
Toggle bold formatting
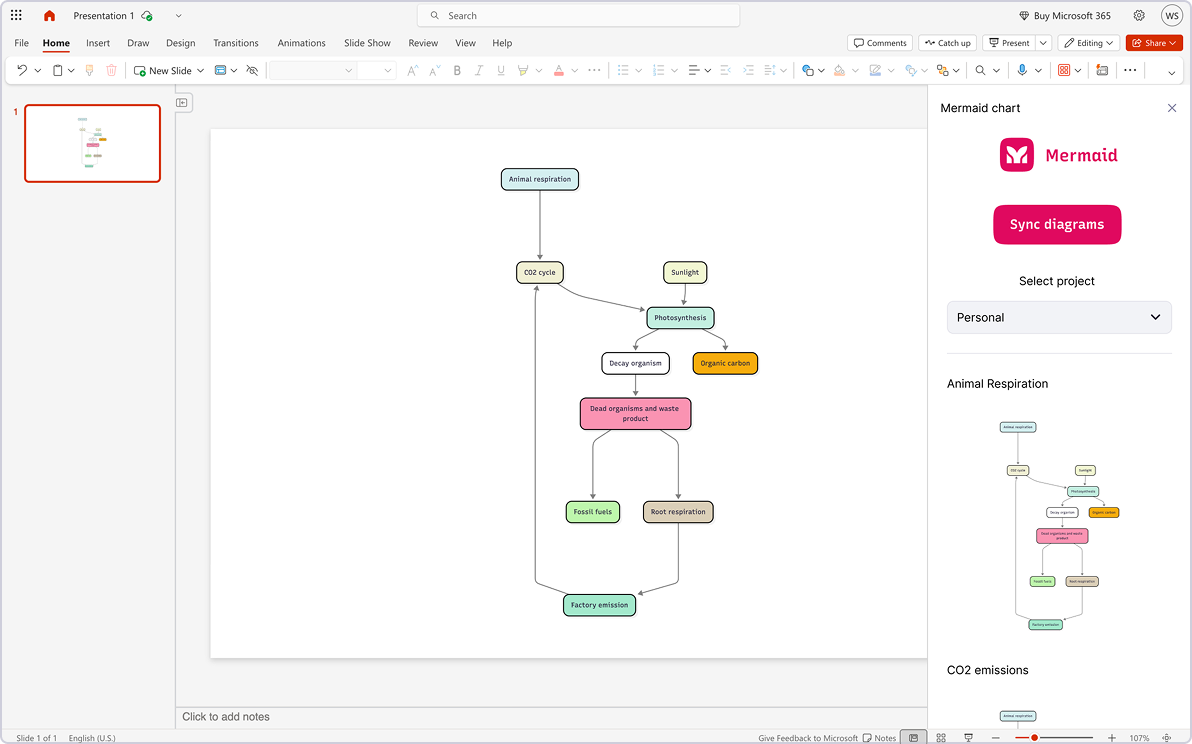[x=456, y=70]
